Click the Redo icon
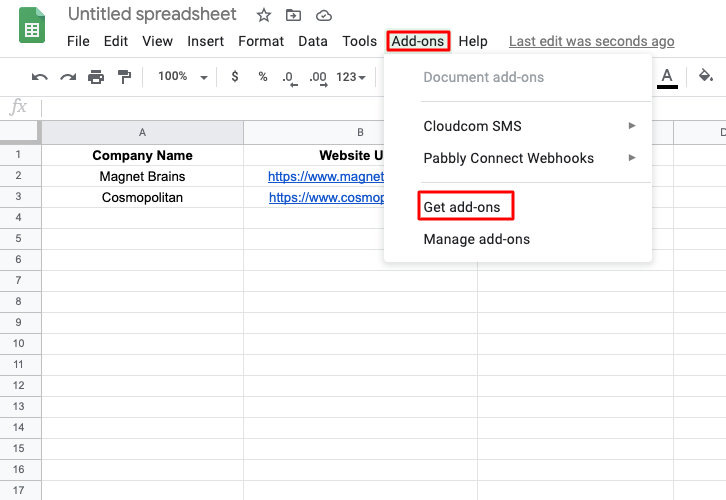Screen dimensions: 726x500 coord(68,77)
